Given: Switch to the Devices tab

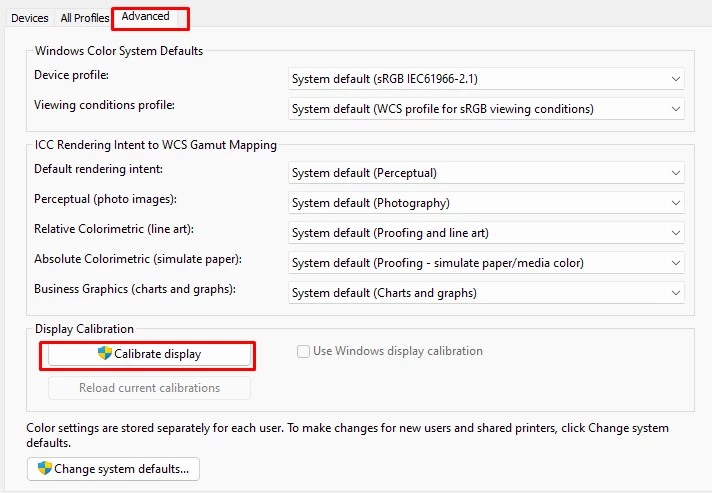Looking at the screenshot, I should [30, 18].
